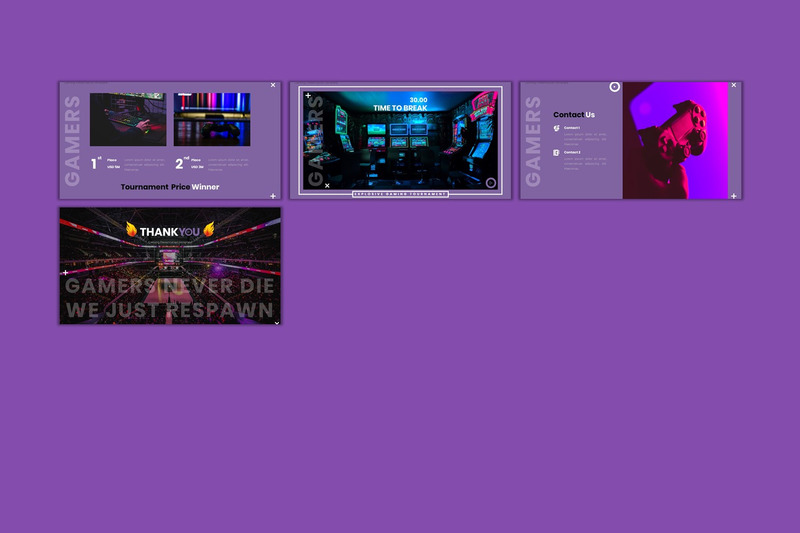Select the 2nd Place number text

tap(179, 164)
